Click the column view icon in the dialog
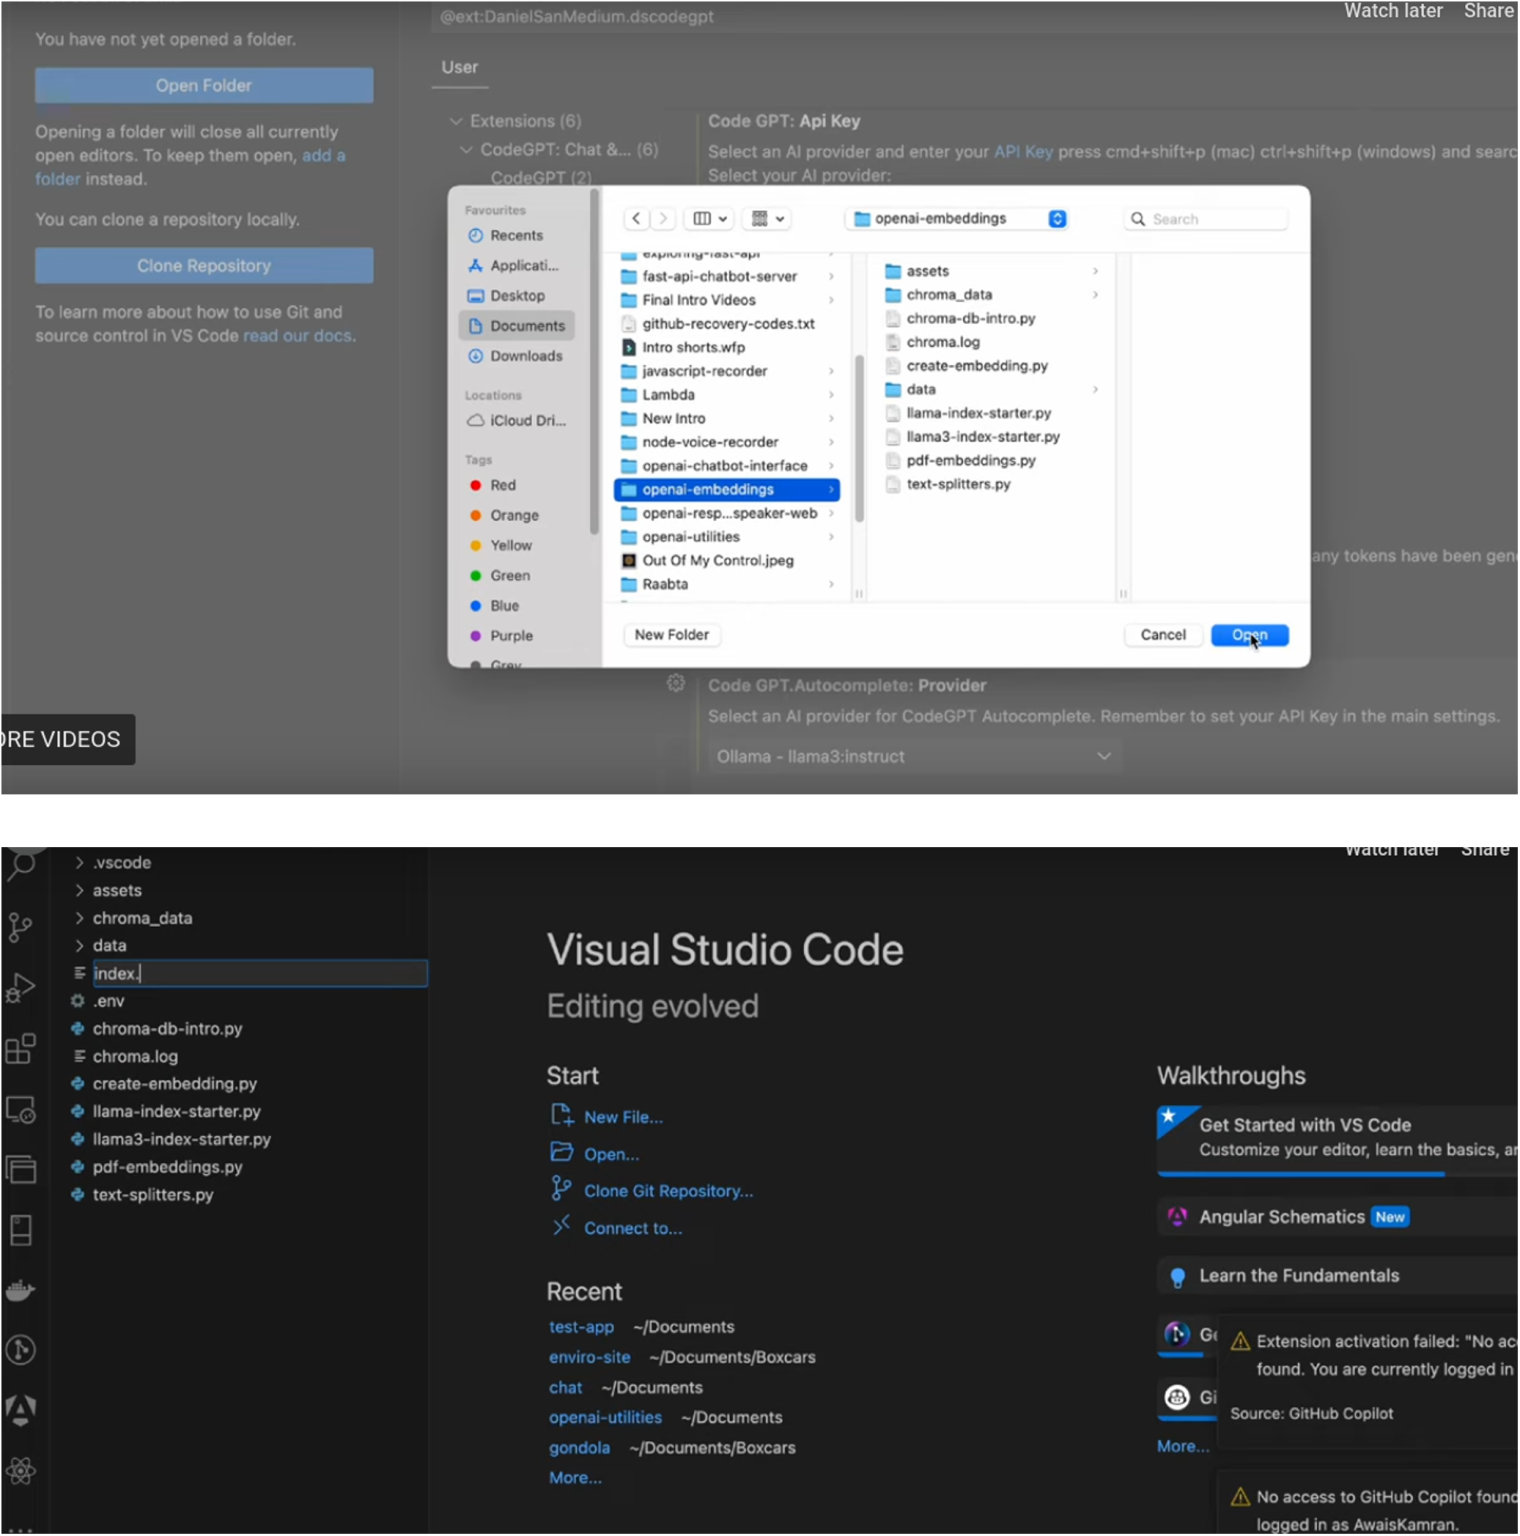This screenshot has width=1520, height=1536. 702,218
